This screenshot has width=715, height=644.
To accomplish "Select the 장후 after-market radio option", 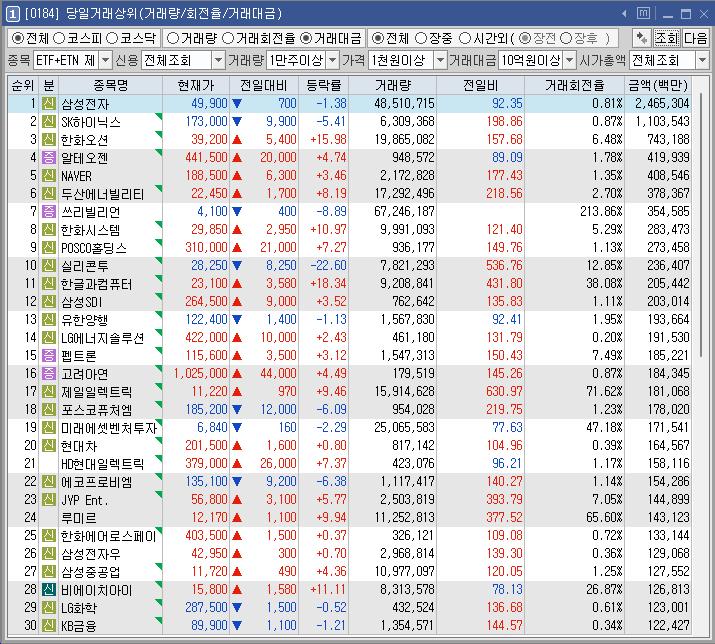I will coord(566,38).
